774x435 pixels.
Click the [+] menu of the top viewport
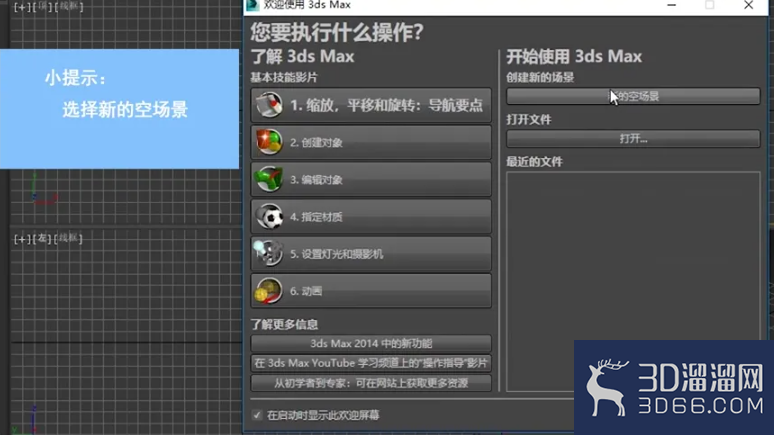(21, 7)
